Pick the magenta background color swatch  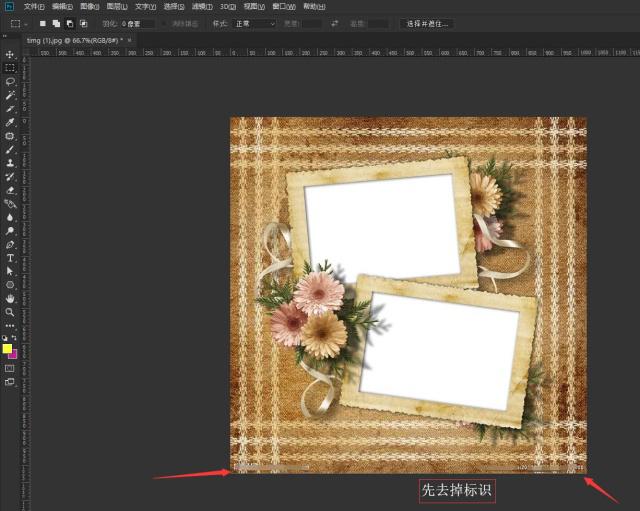tap(13, 355)
